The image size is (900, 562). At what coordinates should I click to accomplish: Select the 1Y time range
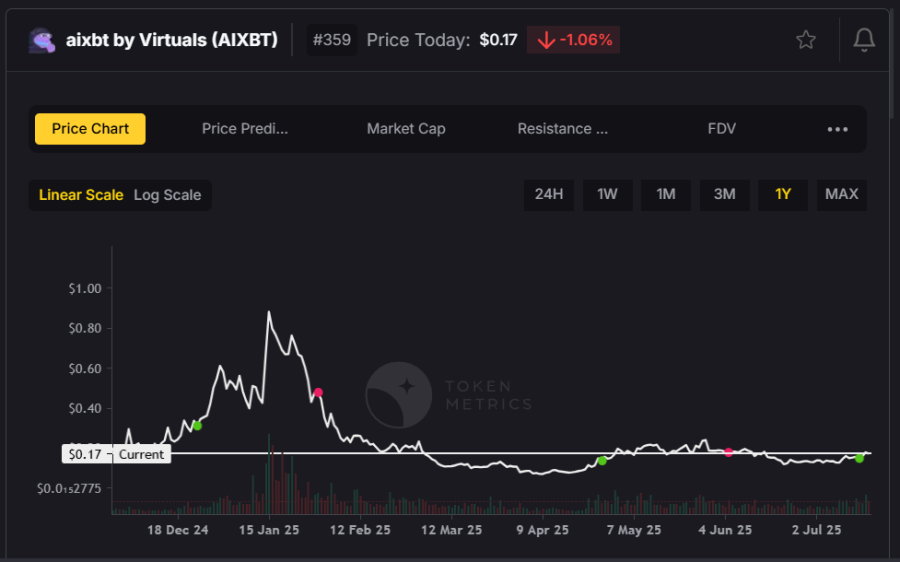(783, 194)
